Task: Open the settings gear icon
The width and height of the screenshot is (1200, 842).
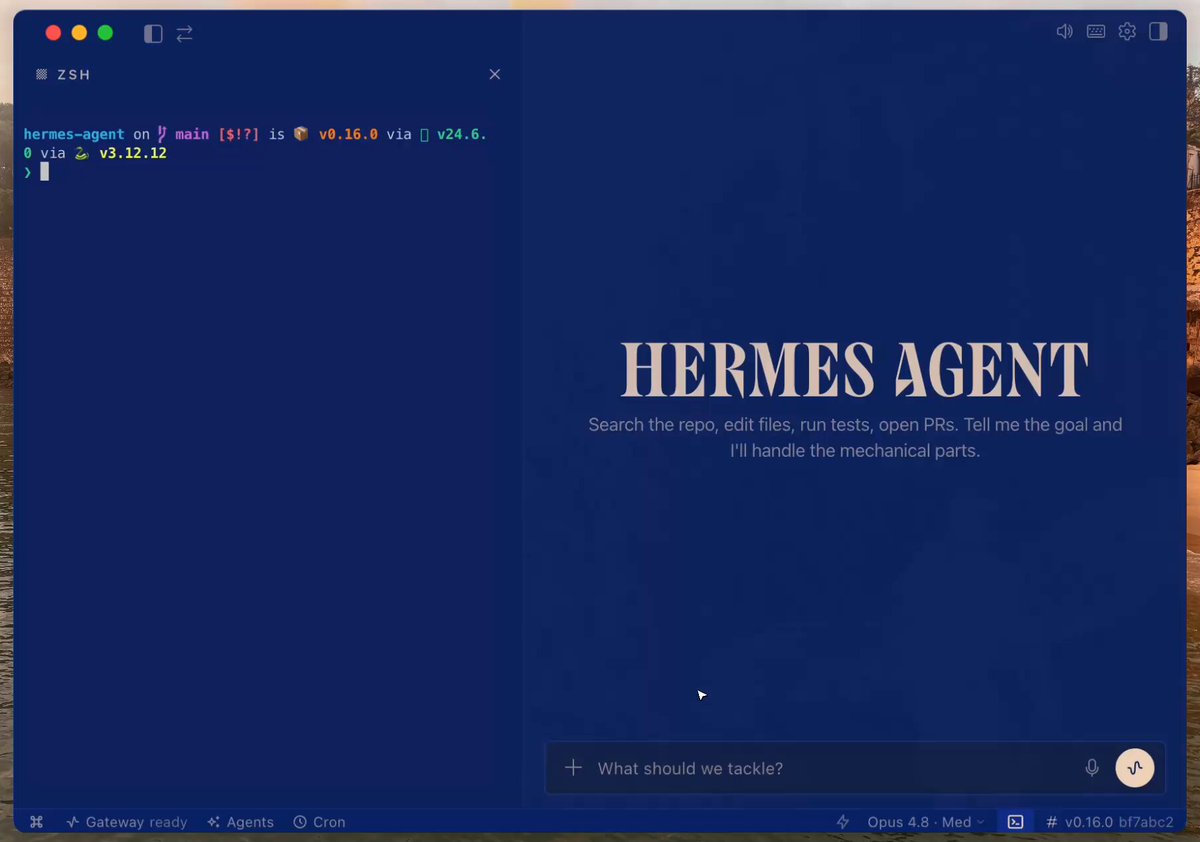Action: point(1127,31)
